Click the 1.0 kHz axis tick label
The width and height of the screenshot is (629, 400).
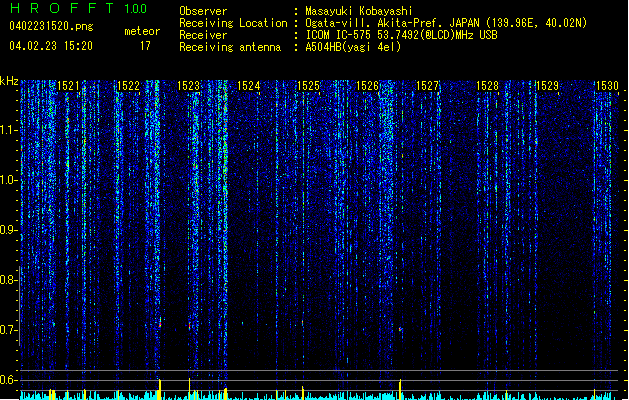click(9, 180)
